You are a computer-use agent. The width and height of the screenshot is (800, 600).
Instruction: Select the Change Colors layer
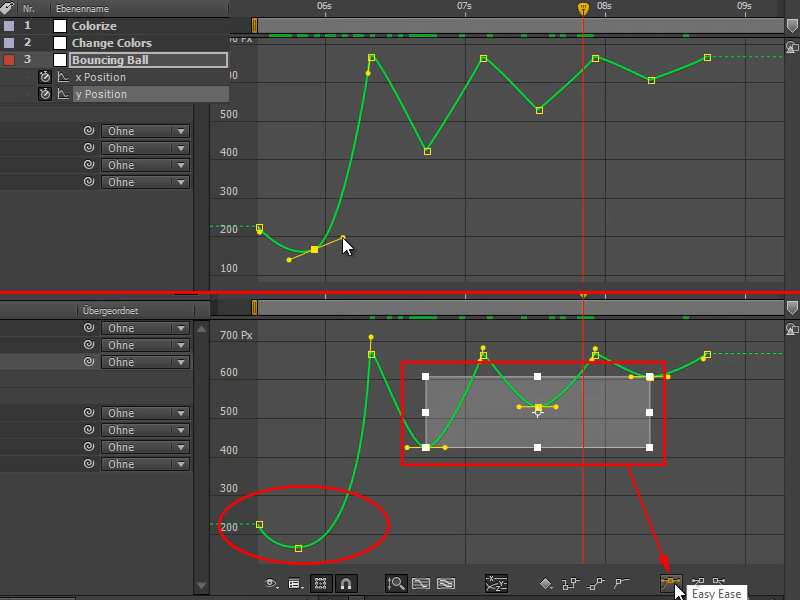(x=110, y=42)
